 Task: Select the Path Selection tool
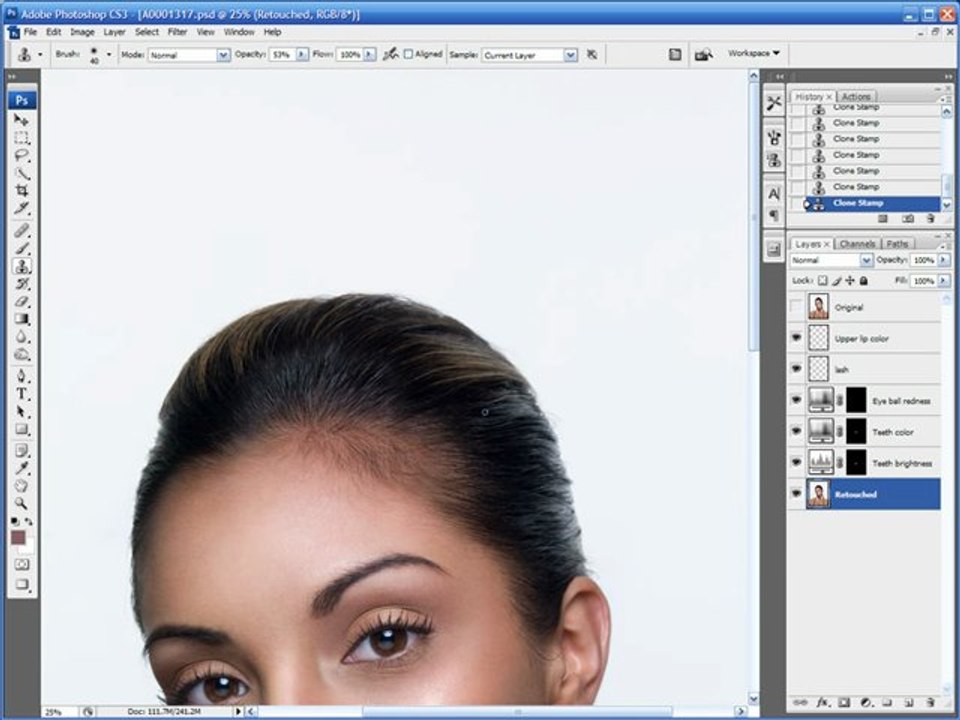tap(21, 411)
